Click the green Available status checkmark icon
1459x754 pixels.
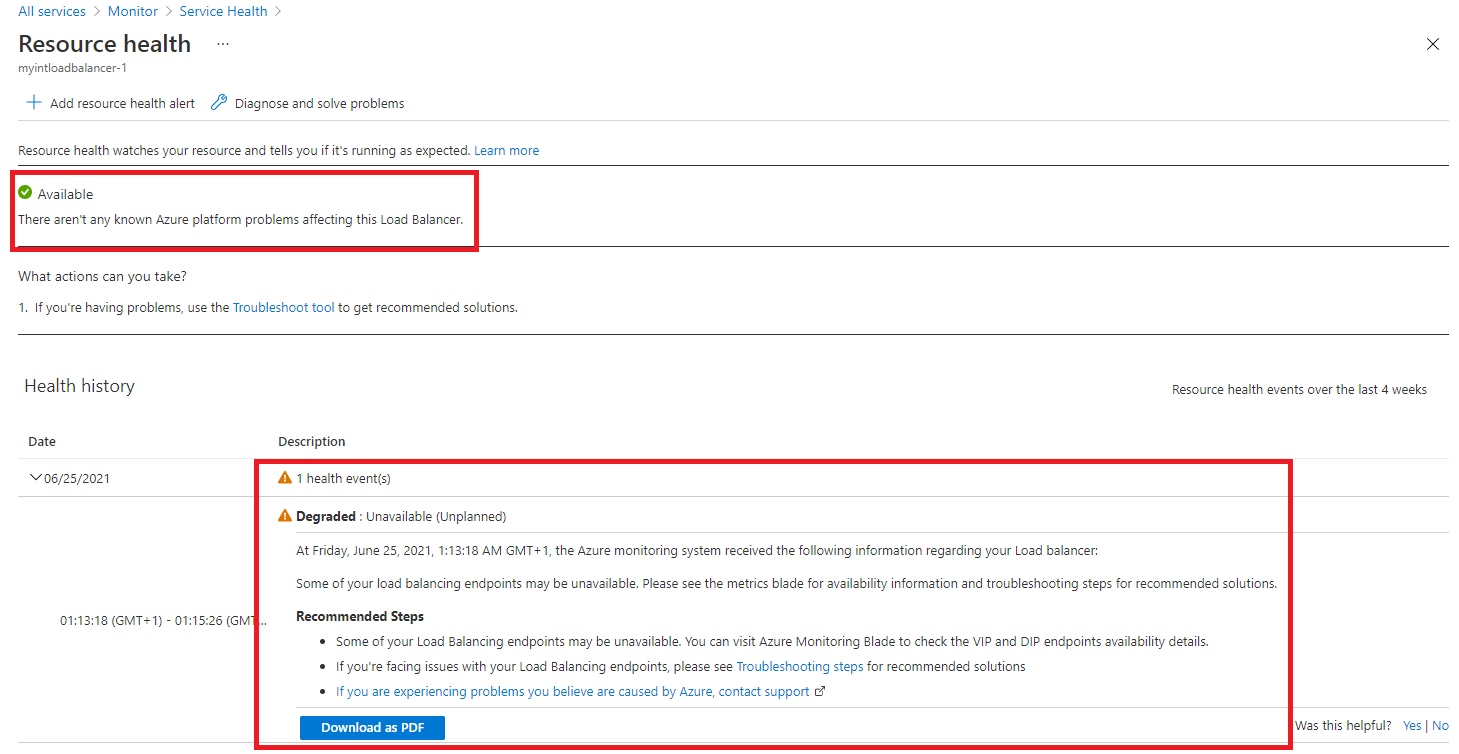[25, 193]
